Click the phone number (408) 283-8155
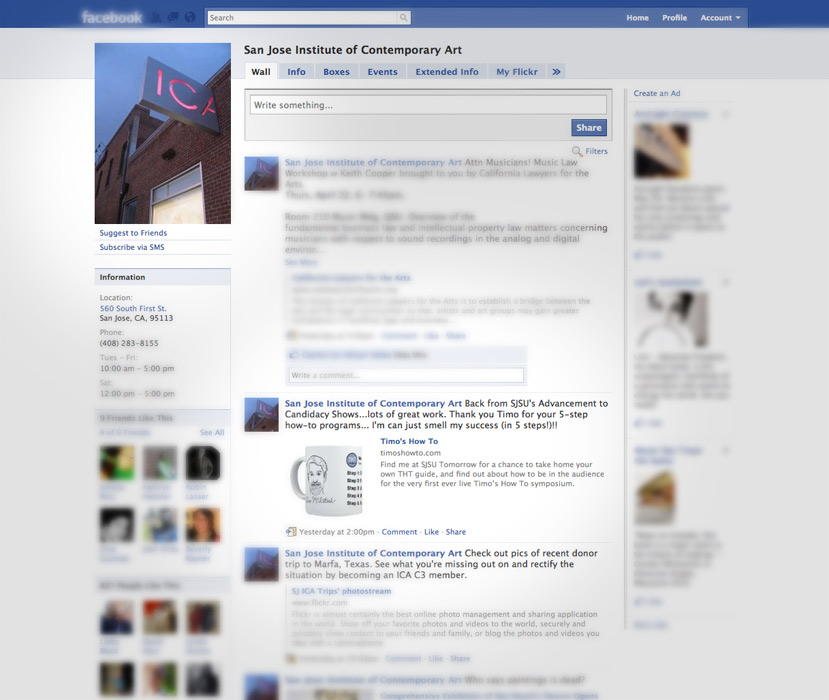This screenshot has width=829, height=700. (x=129, y=343)
